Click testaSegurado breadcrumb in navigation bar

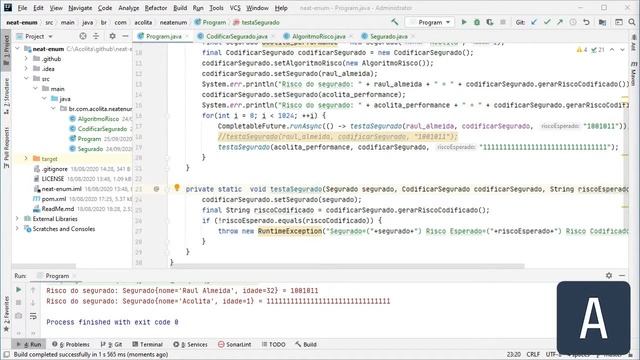click(x=260, y=22)
